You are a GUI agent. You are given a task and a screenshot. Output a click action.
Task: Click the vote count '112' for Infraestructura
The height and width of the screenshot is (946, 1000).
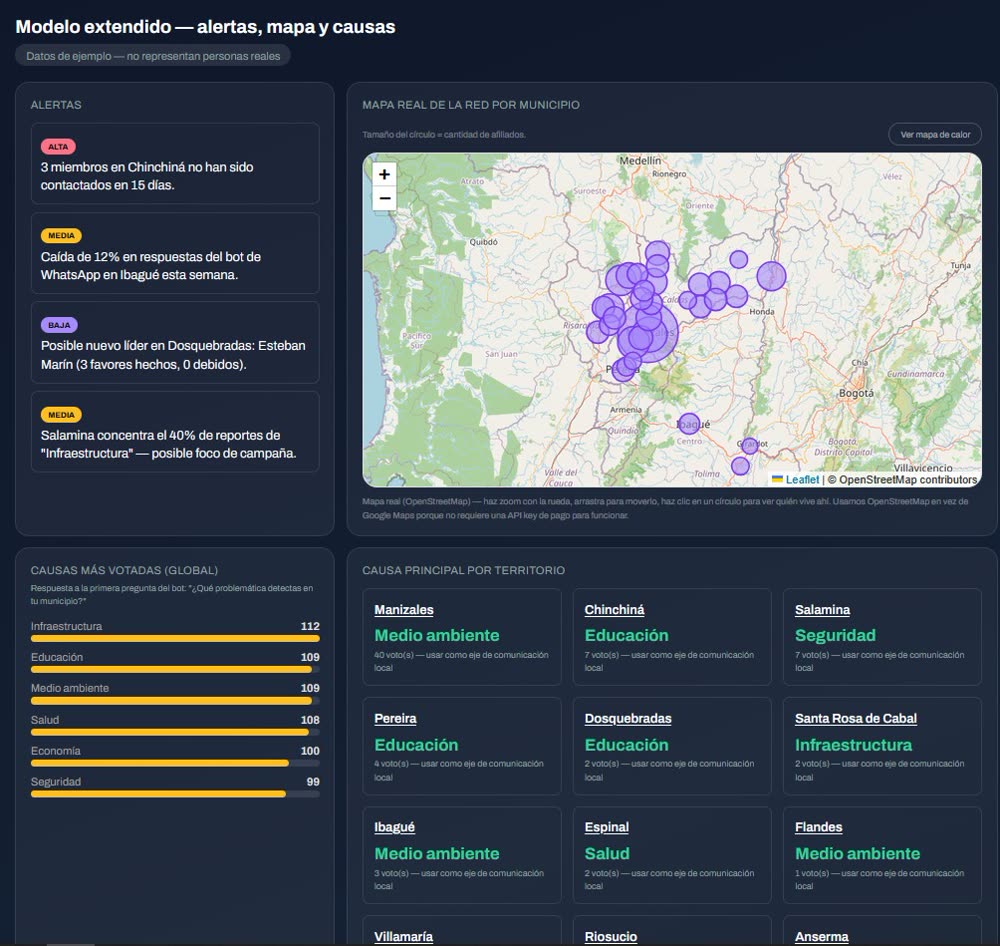coord(310,626)
